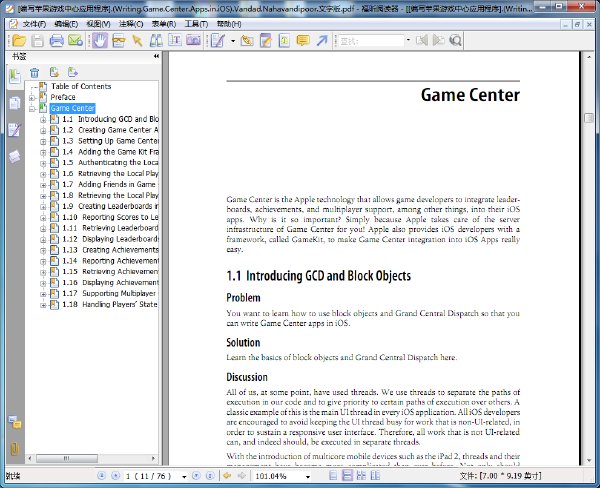Click the notepad with pencil icon
The width and height of the screenshot is (600, 488).
click(265, 40)
